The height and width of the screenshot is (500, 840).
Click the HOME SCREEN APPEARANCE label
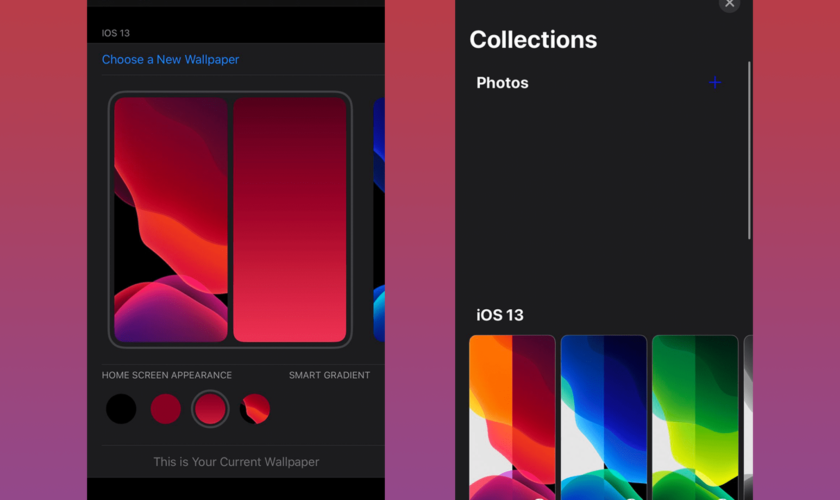point(167,375)
